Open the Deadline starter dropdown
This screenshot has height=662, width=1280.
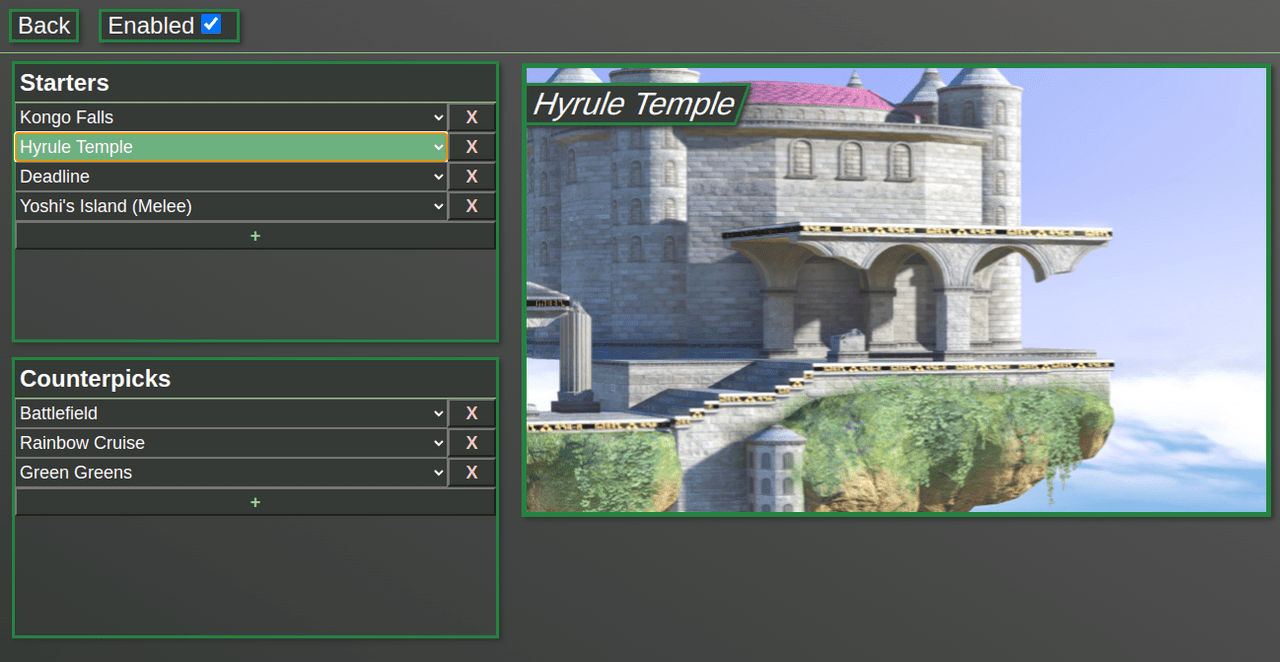[231, 177]
